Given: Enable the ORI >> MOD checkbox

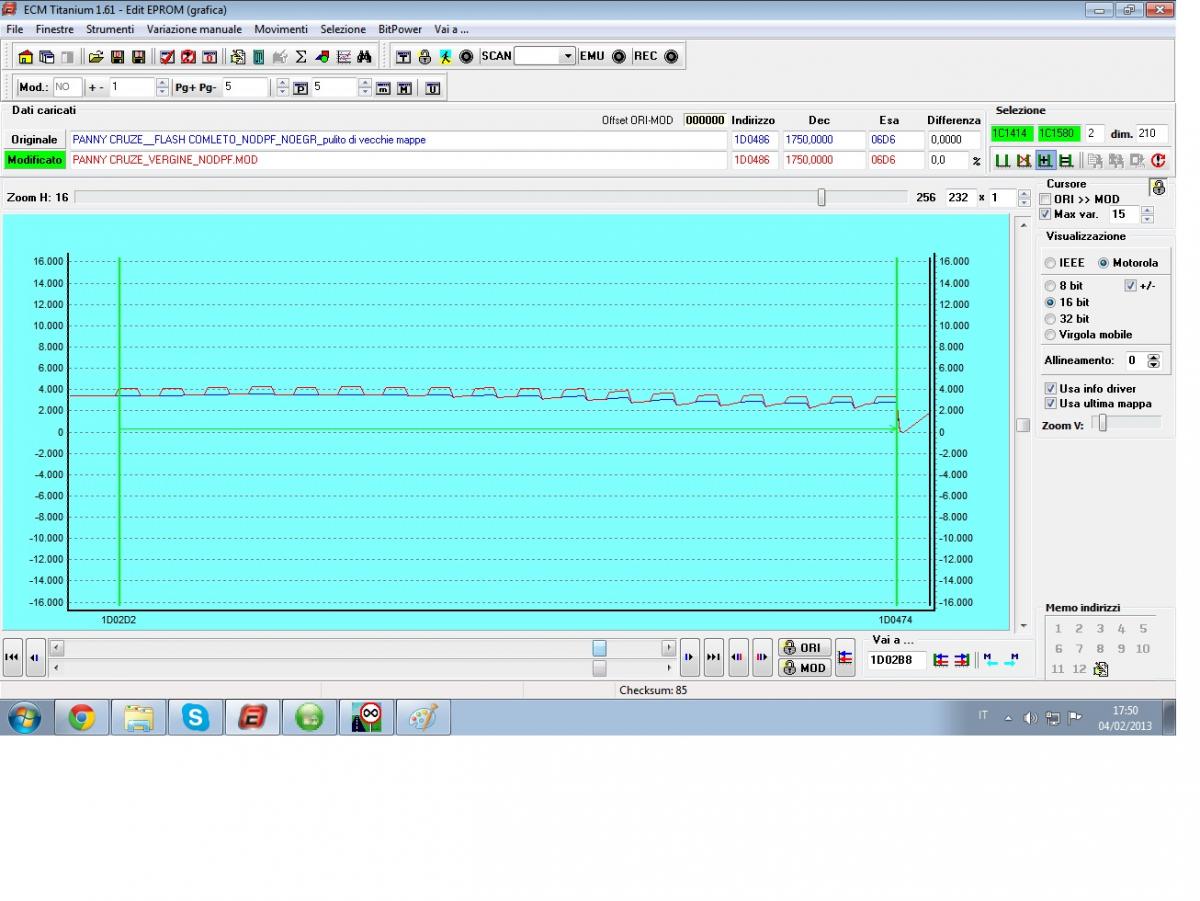Looking at the screenshot, I should click(x=1045, y=199).
